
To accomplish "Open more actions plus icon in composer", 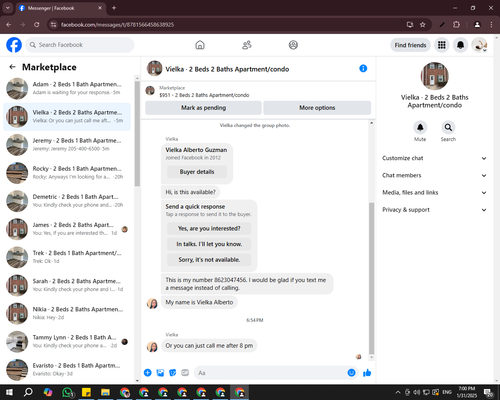I will [x=147, y=373].
